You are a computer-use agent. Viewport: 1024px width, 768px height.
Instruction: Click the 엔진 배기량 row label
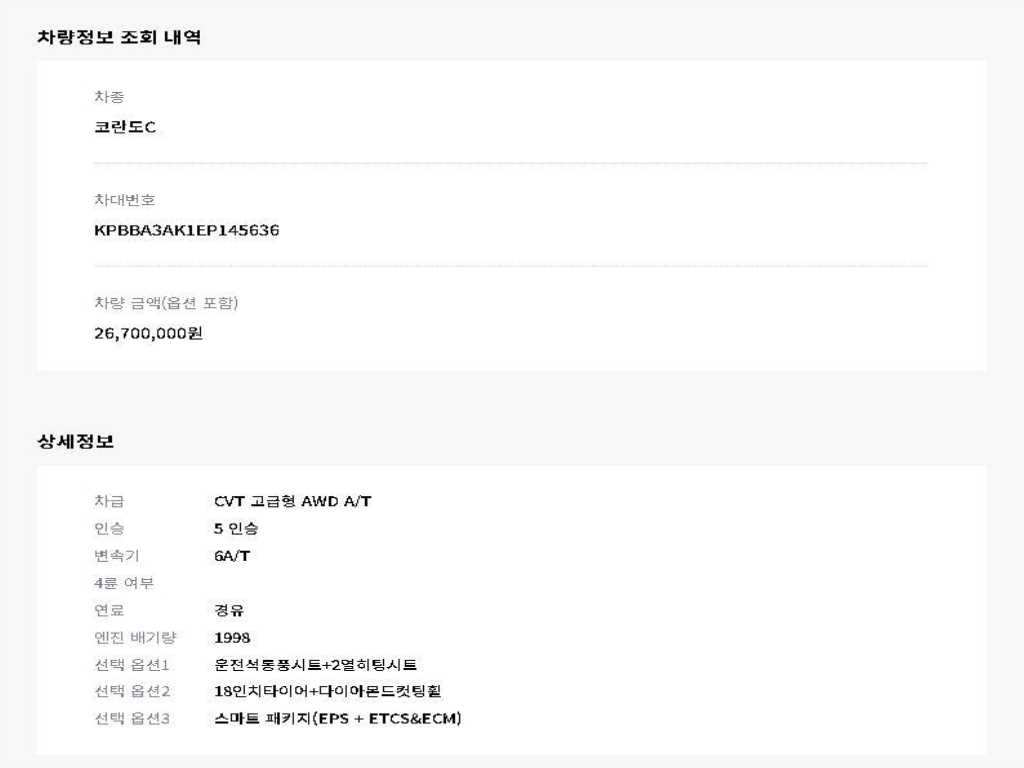click(135, 637)
